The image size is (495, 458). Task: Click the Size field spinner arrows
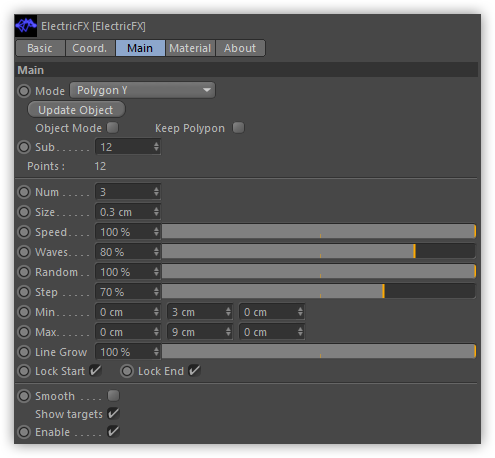[156, 212]
